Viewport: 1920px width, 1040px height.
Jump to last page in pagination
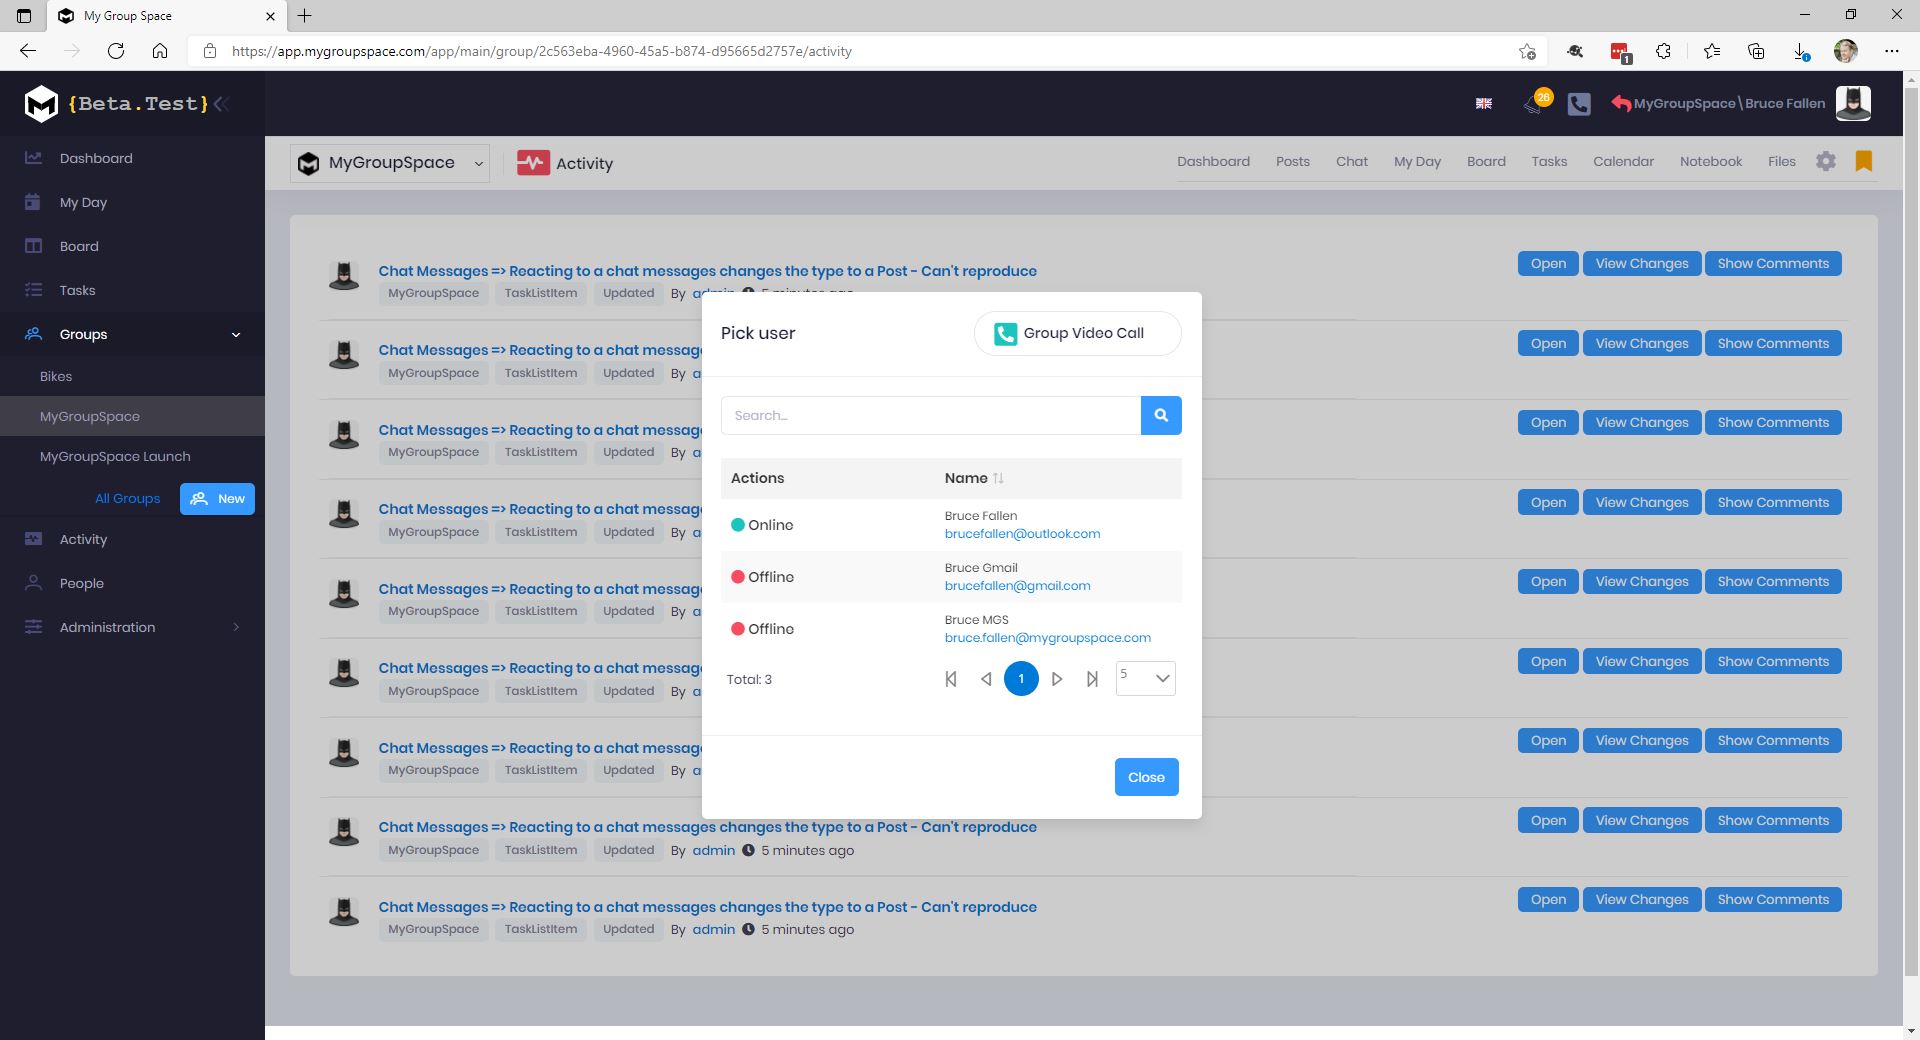(x=1092, y=679)
